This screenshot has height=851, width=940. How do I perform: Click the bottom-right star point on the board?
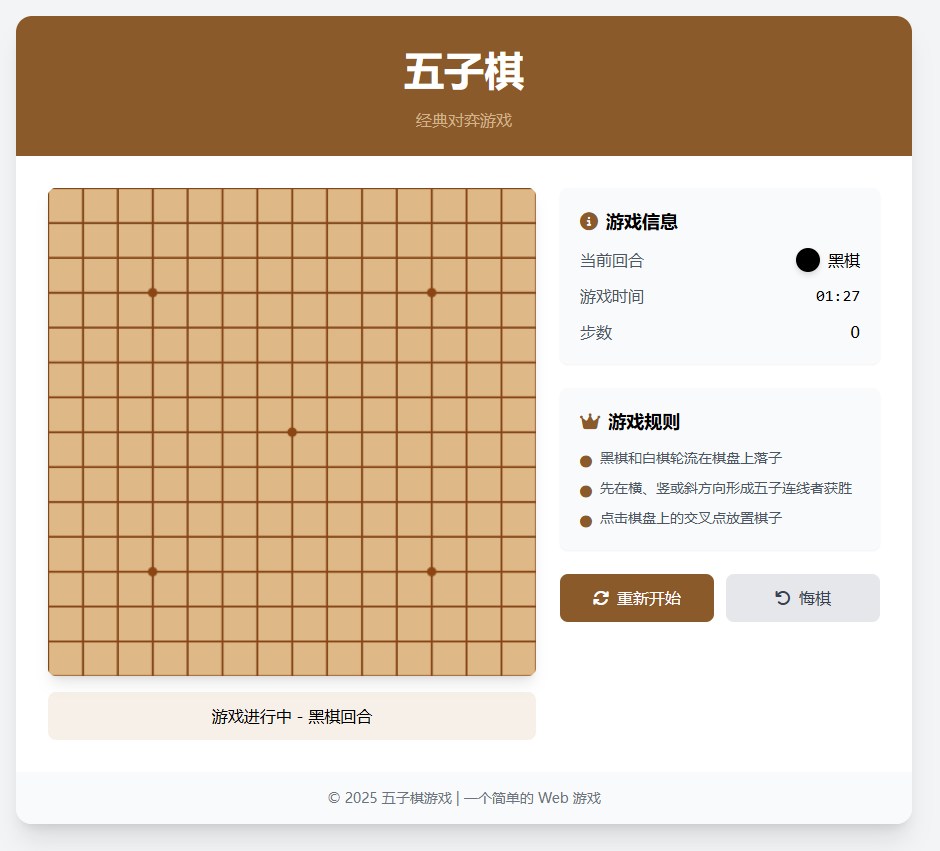pos(431,572)
